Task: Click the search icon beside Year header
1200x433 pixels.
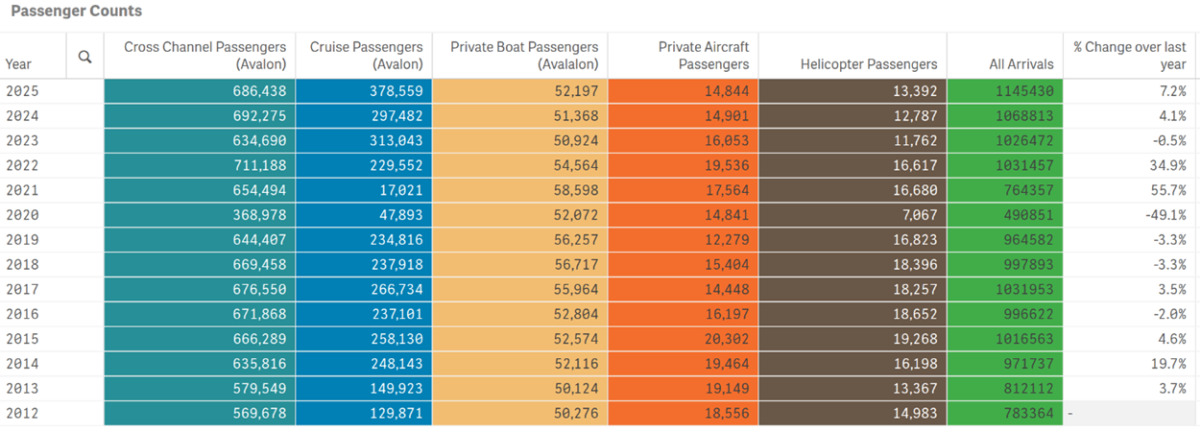Action: (x=85, y=56)
